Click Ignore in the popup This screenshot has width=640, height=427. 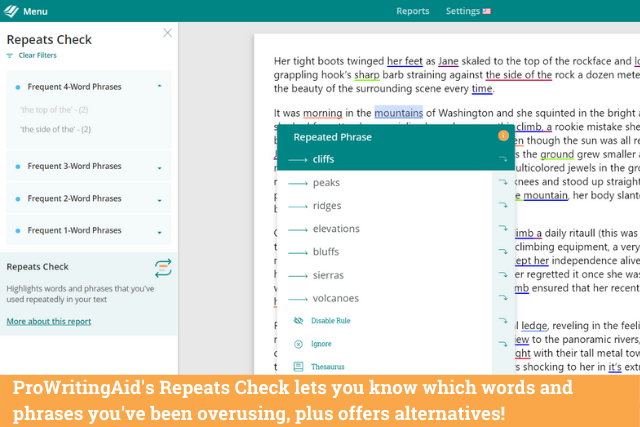point(321,344)
